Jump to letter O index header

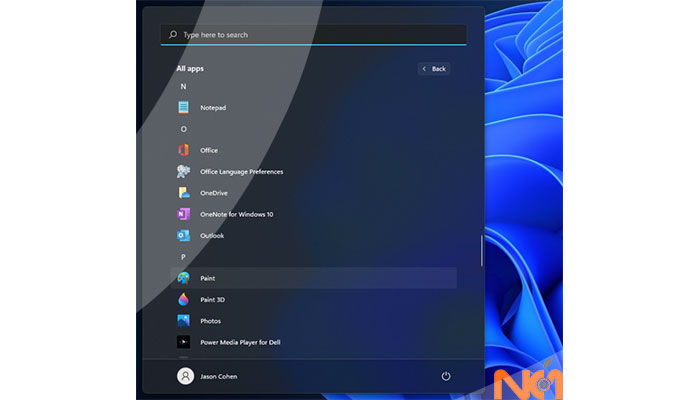tap(183, 129)
